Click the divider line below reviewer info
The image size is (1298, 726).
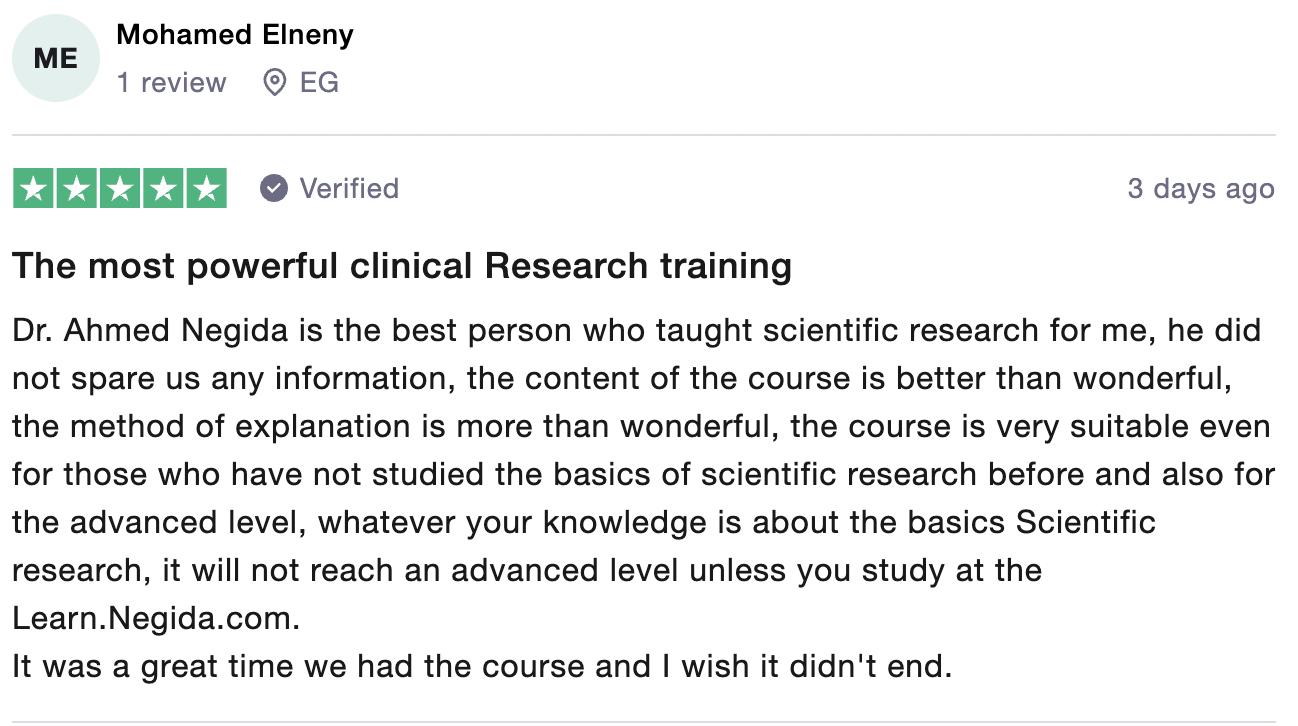pyautogui.click(x=644, y=134)
